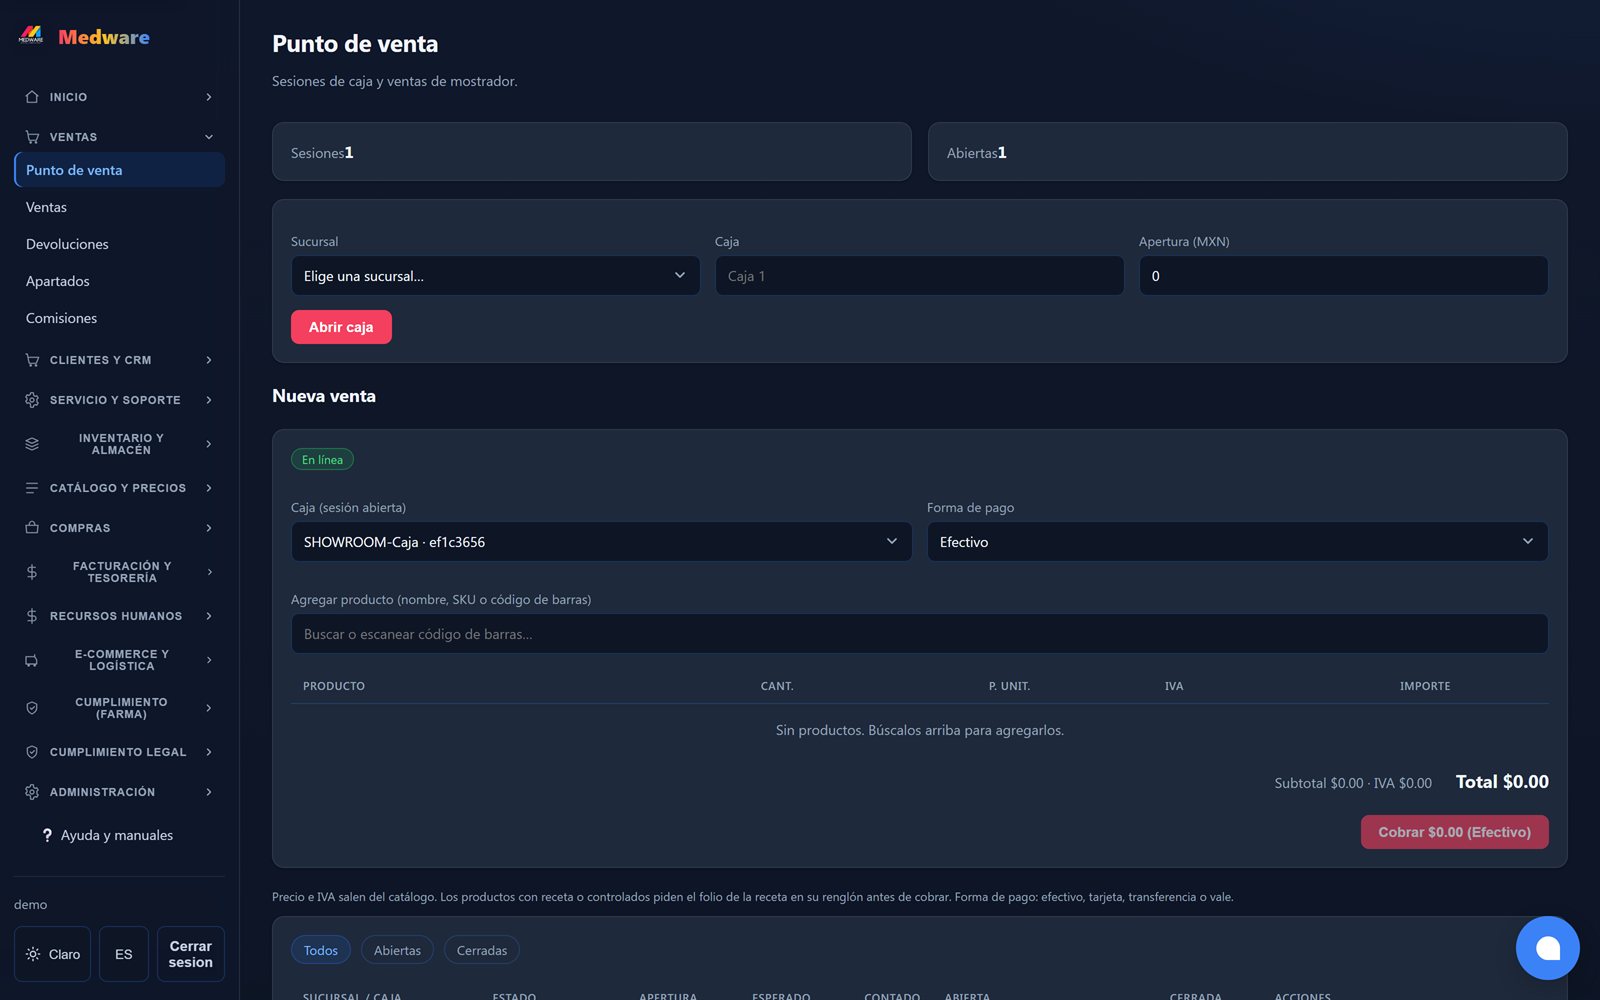1600x1000 pixels.
Task: Open the chat bubble widget
Action: tap(1547, 948)
